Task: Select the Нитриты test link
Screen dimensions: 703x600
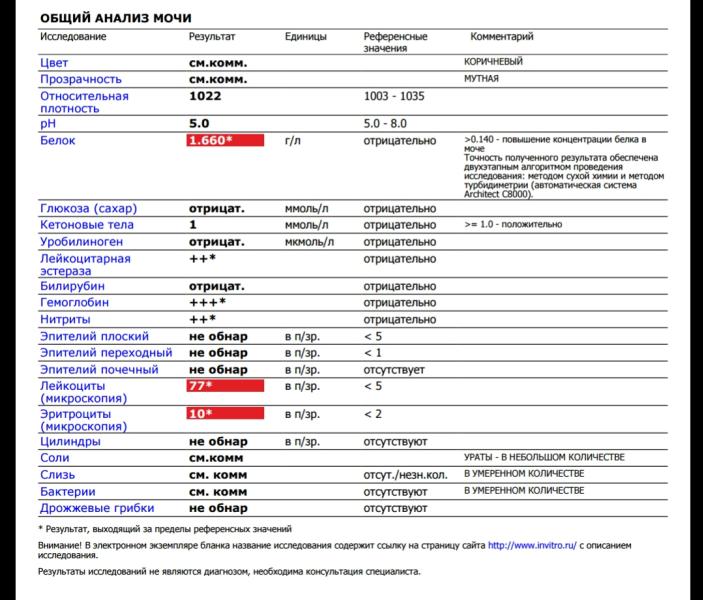Action: click(x=68, y=320)
